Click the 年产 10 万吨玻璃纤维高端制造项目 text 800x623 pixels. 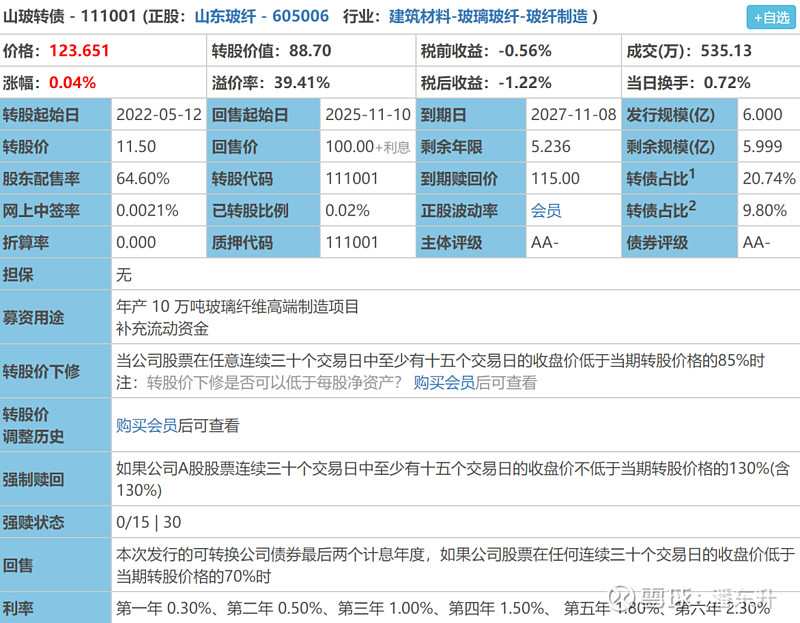coord(237,307)
